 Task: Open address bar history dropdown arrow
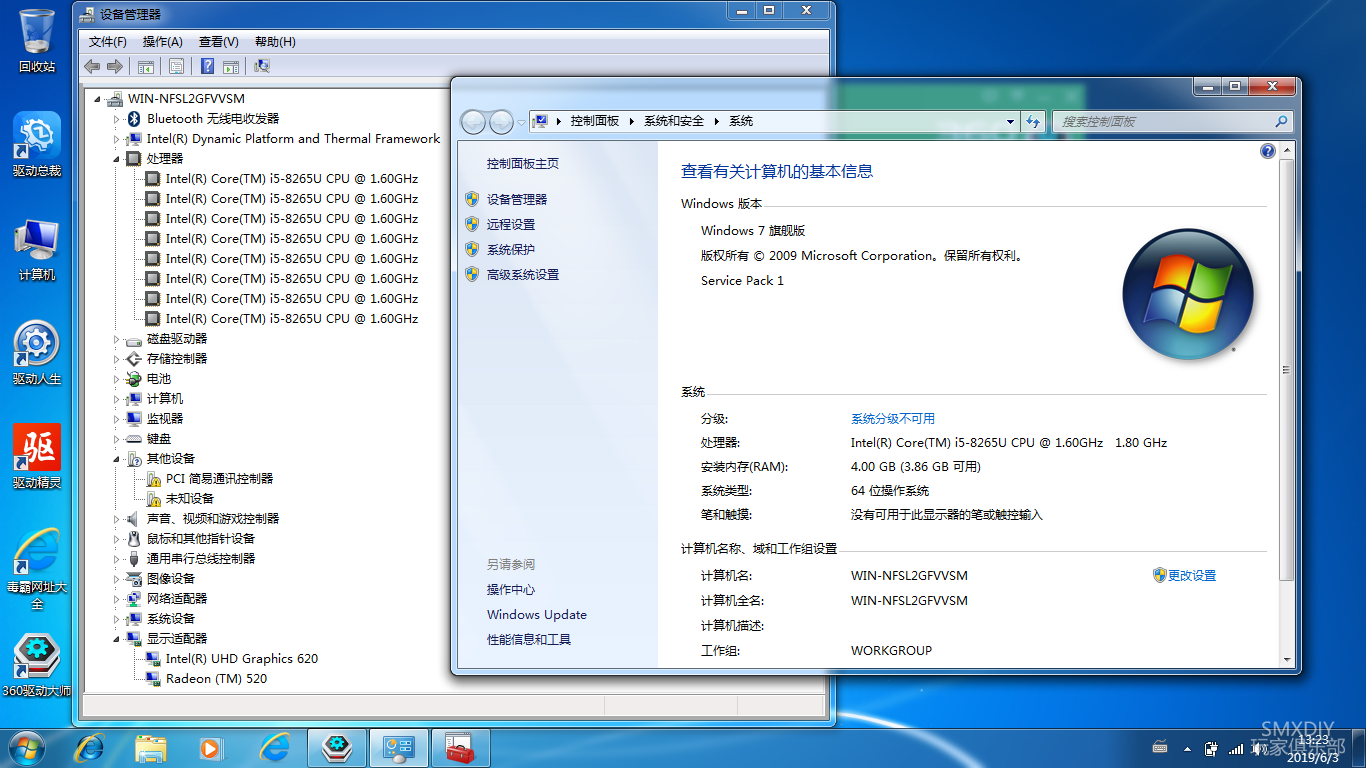coord(1010,121)
